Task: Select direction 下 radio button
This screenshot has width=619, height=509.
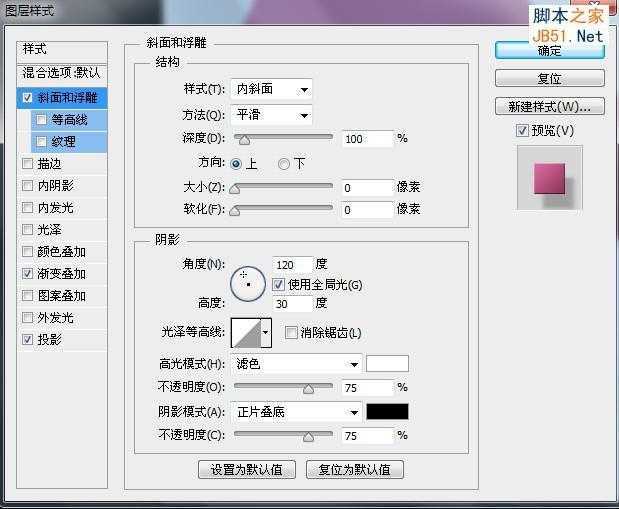Action: click(x=283, y=163)
